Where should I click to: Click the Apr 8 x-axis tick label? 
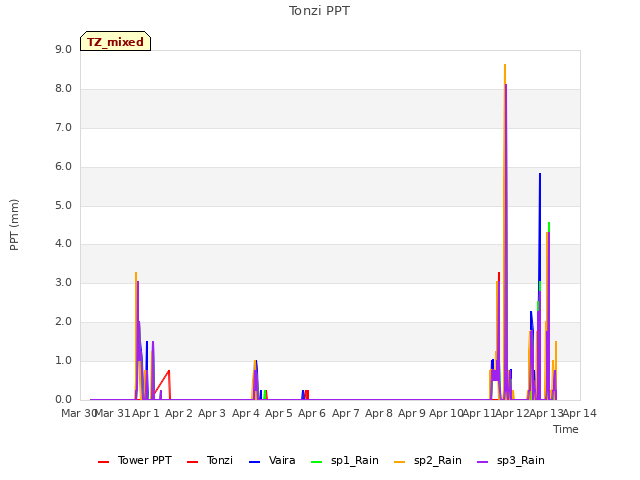379,413
